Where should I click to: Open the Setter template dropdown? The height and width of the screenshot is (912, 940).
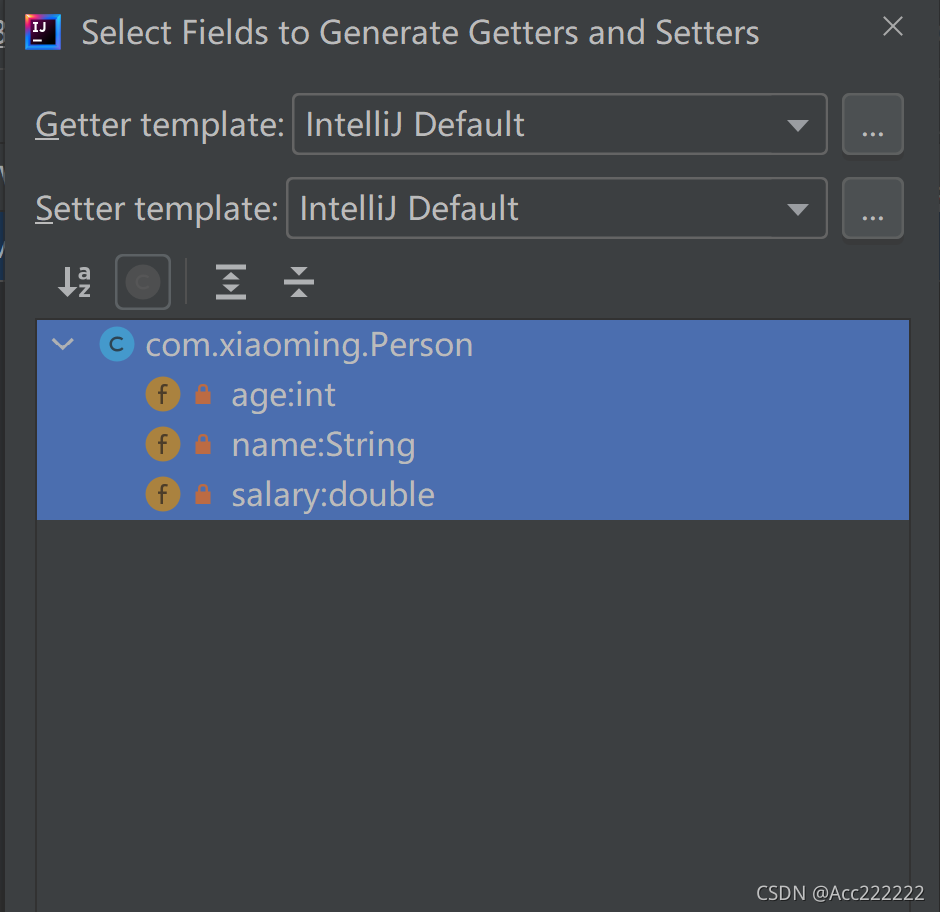pos(557,208)
